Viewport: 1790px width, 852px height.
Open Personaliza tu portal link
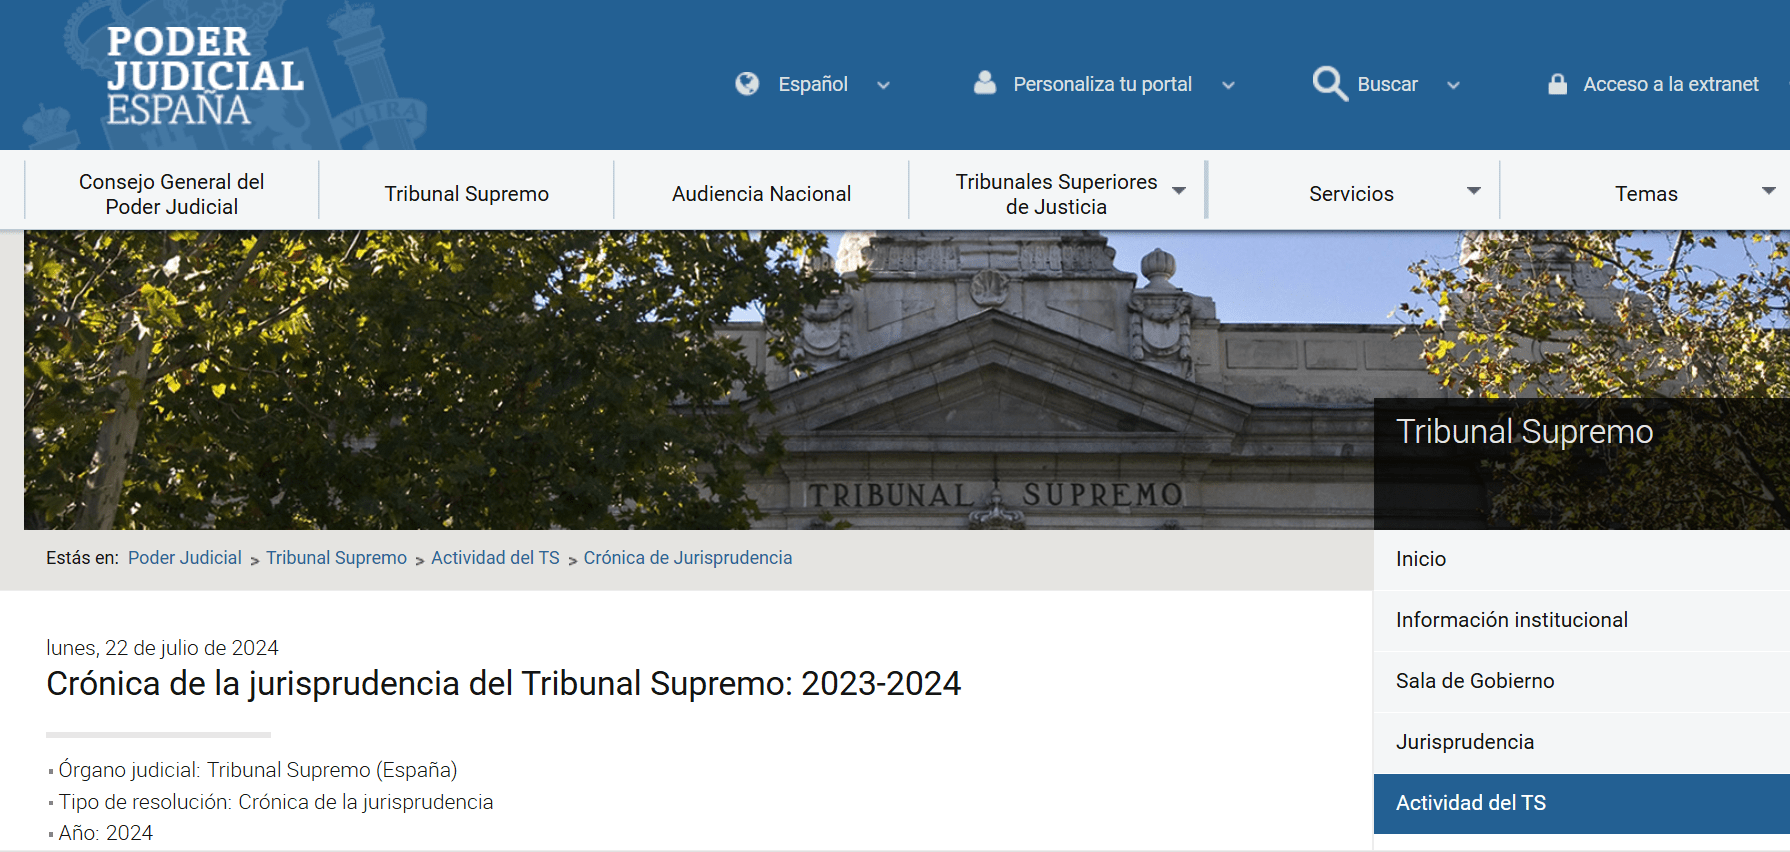(x=1102, y=84)
